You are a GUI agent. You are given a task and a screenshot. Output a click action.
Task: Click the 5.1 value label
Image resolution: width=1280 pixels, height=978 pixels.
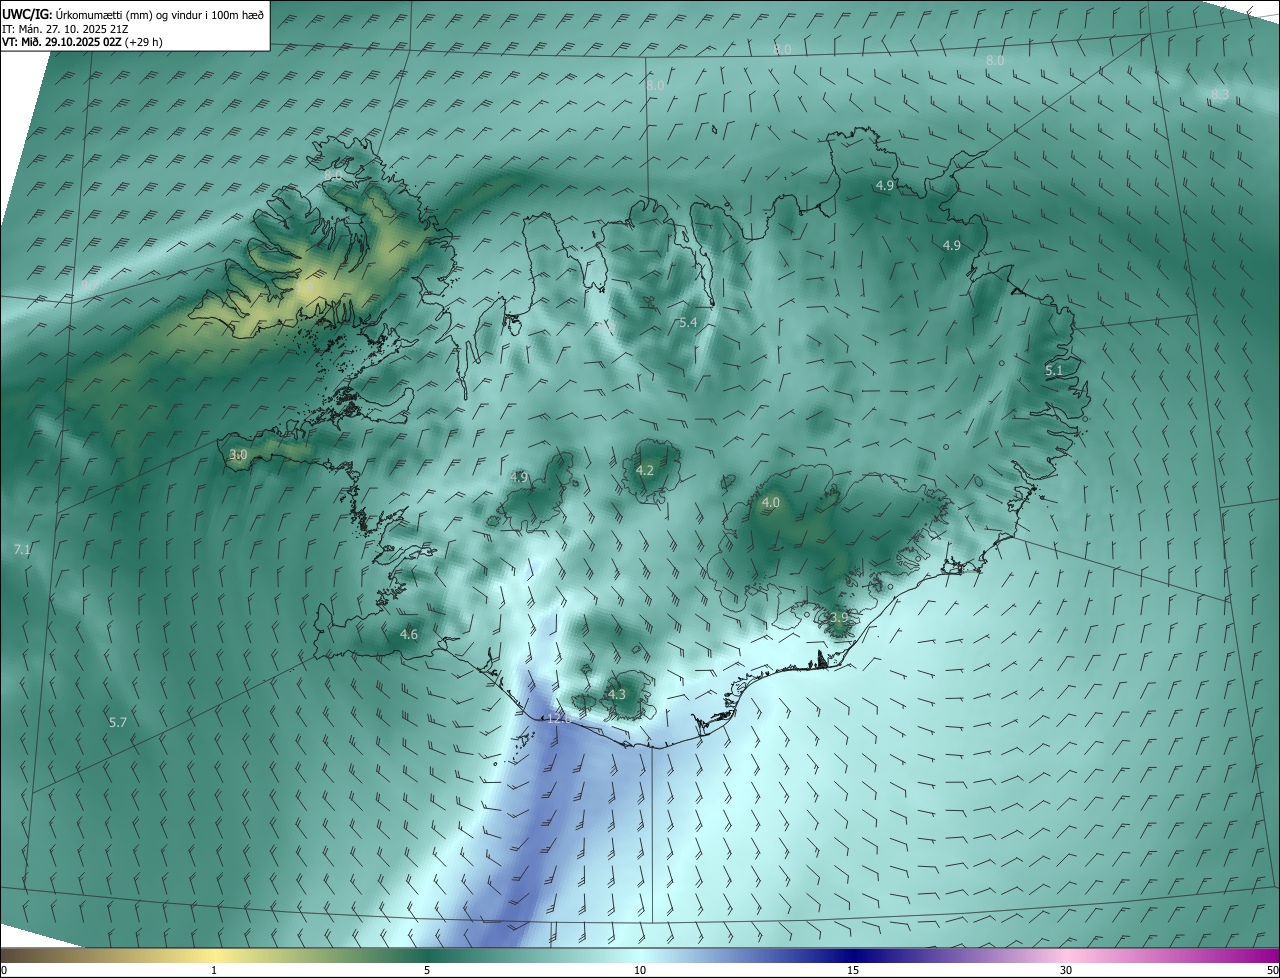point(1054,370)
